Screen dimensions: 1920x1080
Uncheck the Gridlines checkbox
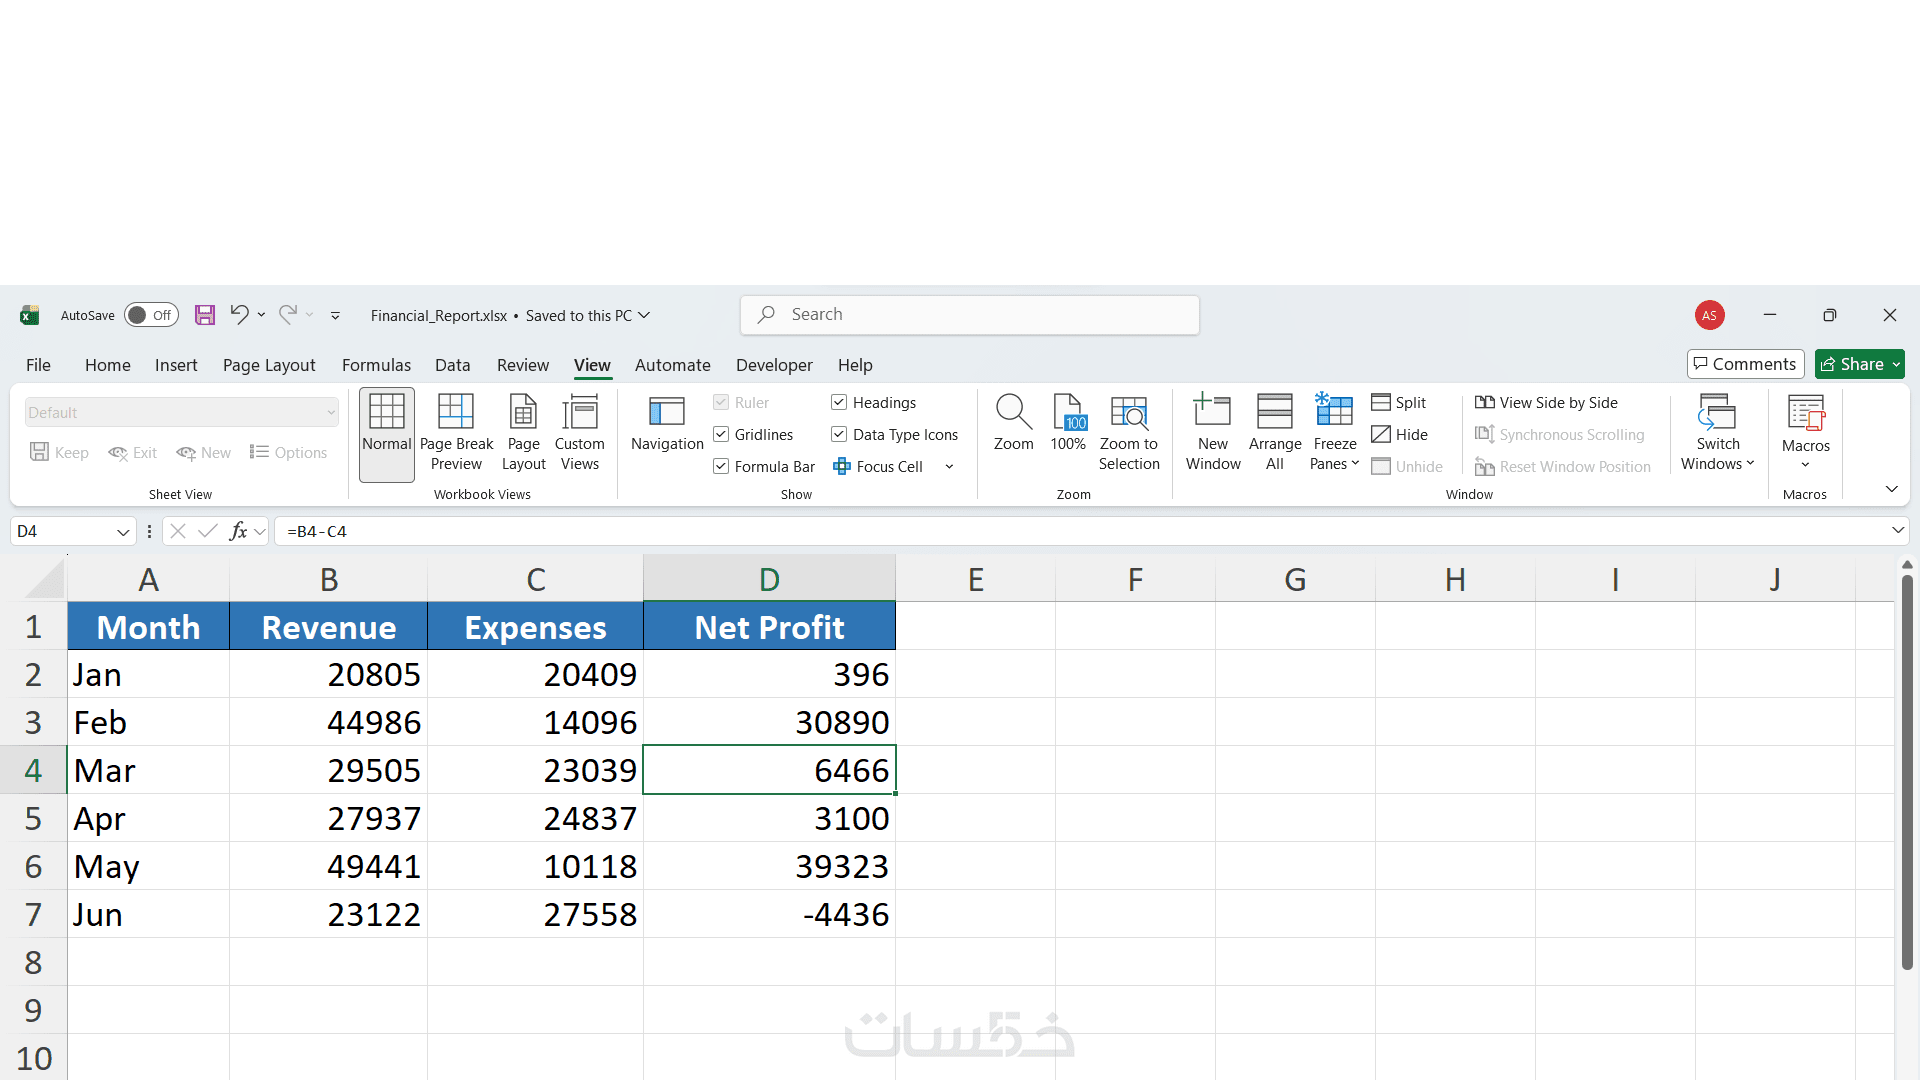pos(721,434)
